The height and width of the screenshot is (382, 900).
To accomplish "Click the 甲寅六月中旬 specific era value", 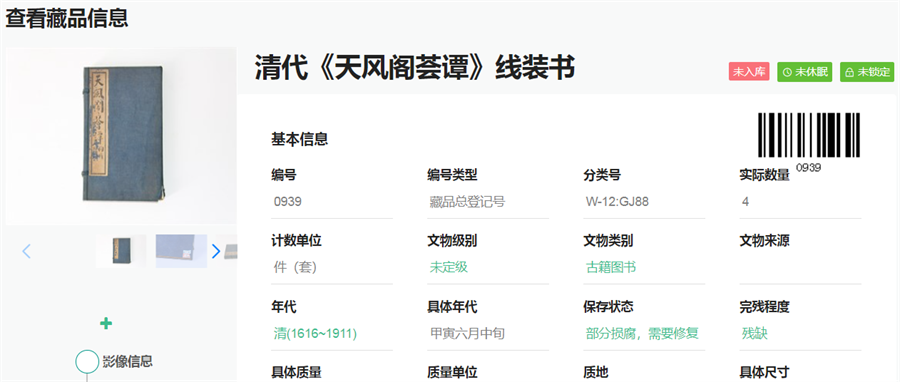I will pyautogui.click(x=468, y=334).
